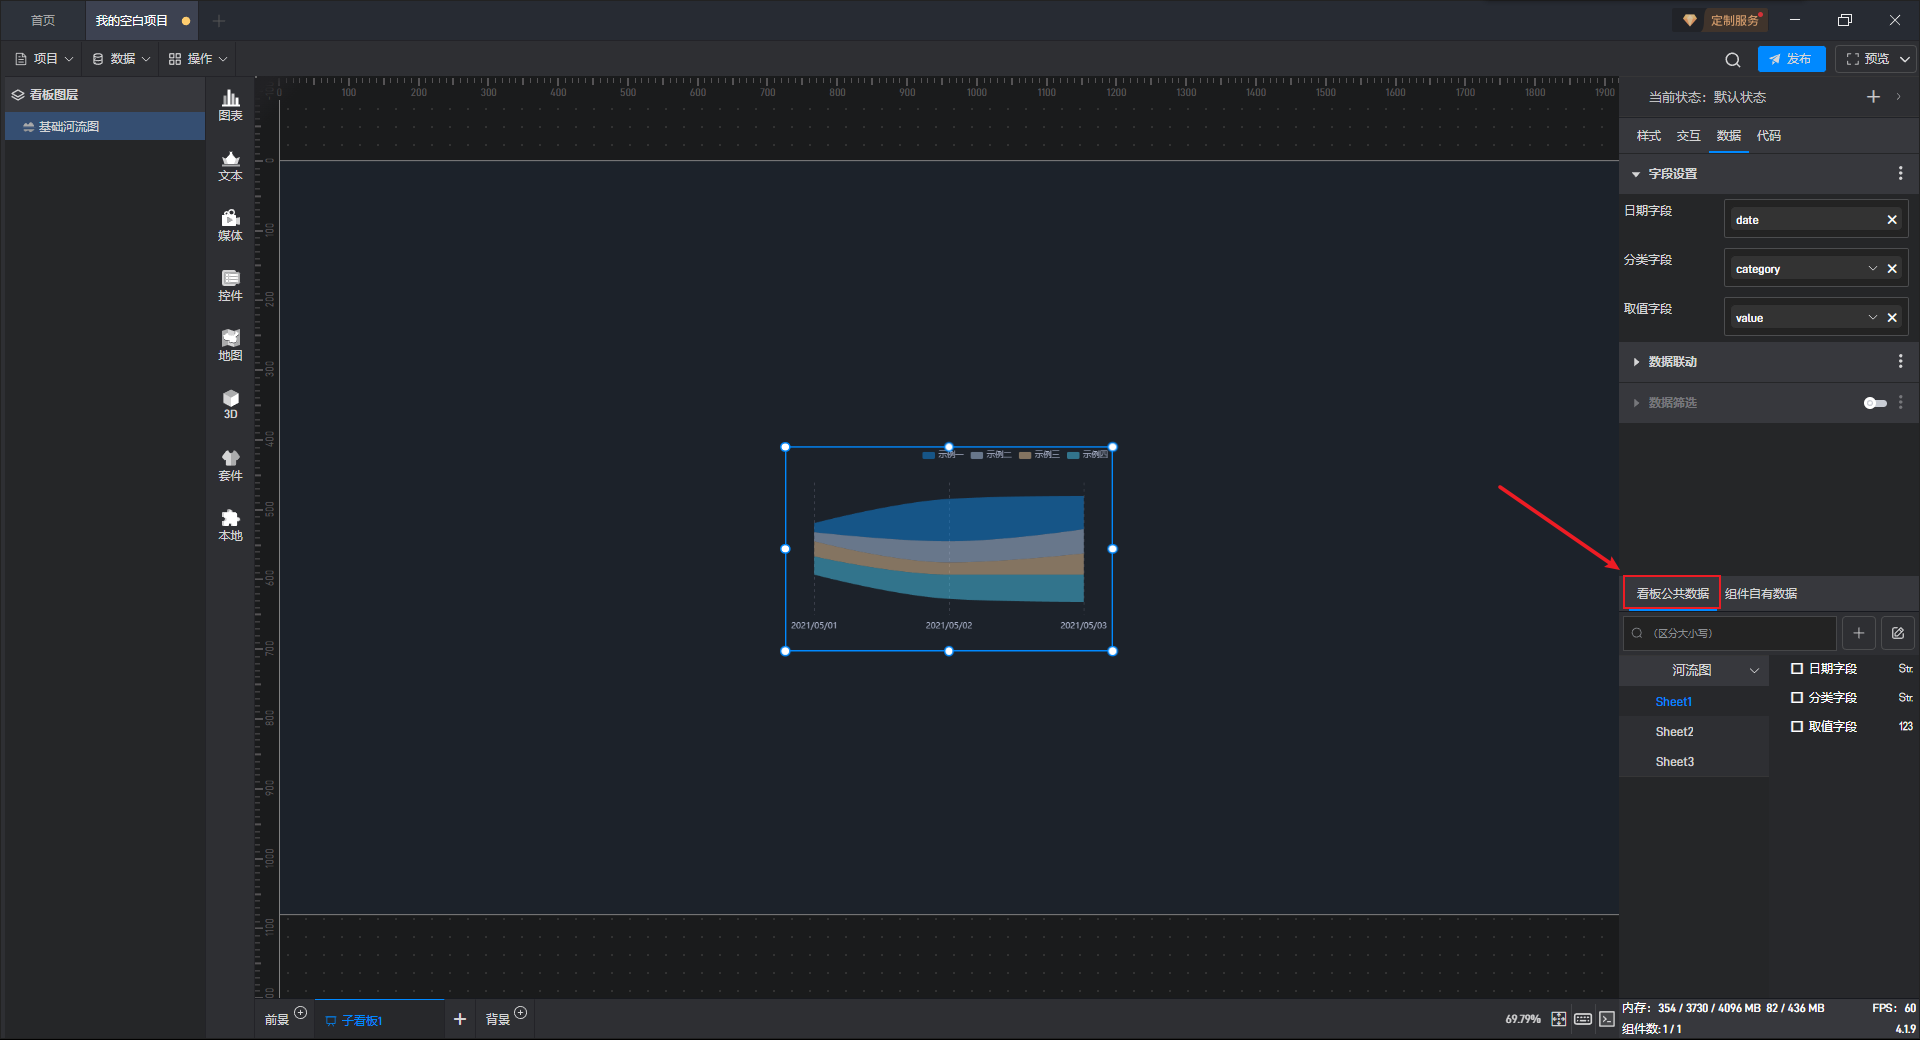Viewport: 1920px width, 1040px height.
Task: Open the 操作 operations menu
Action: point(199,59)
